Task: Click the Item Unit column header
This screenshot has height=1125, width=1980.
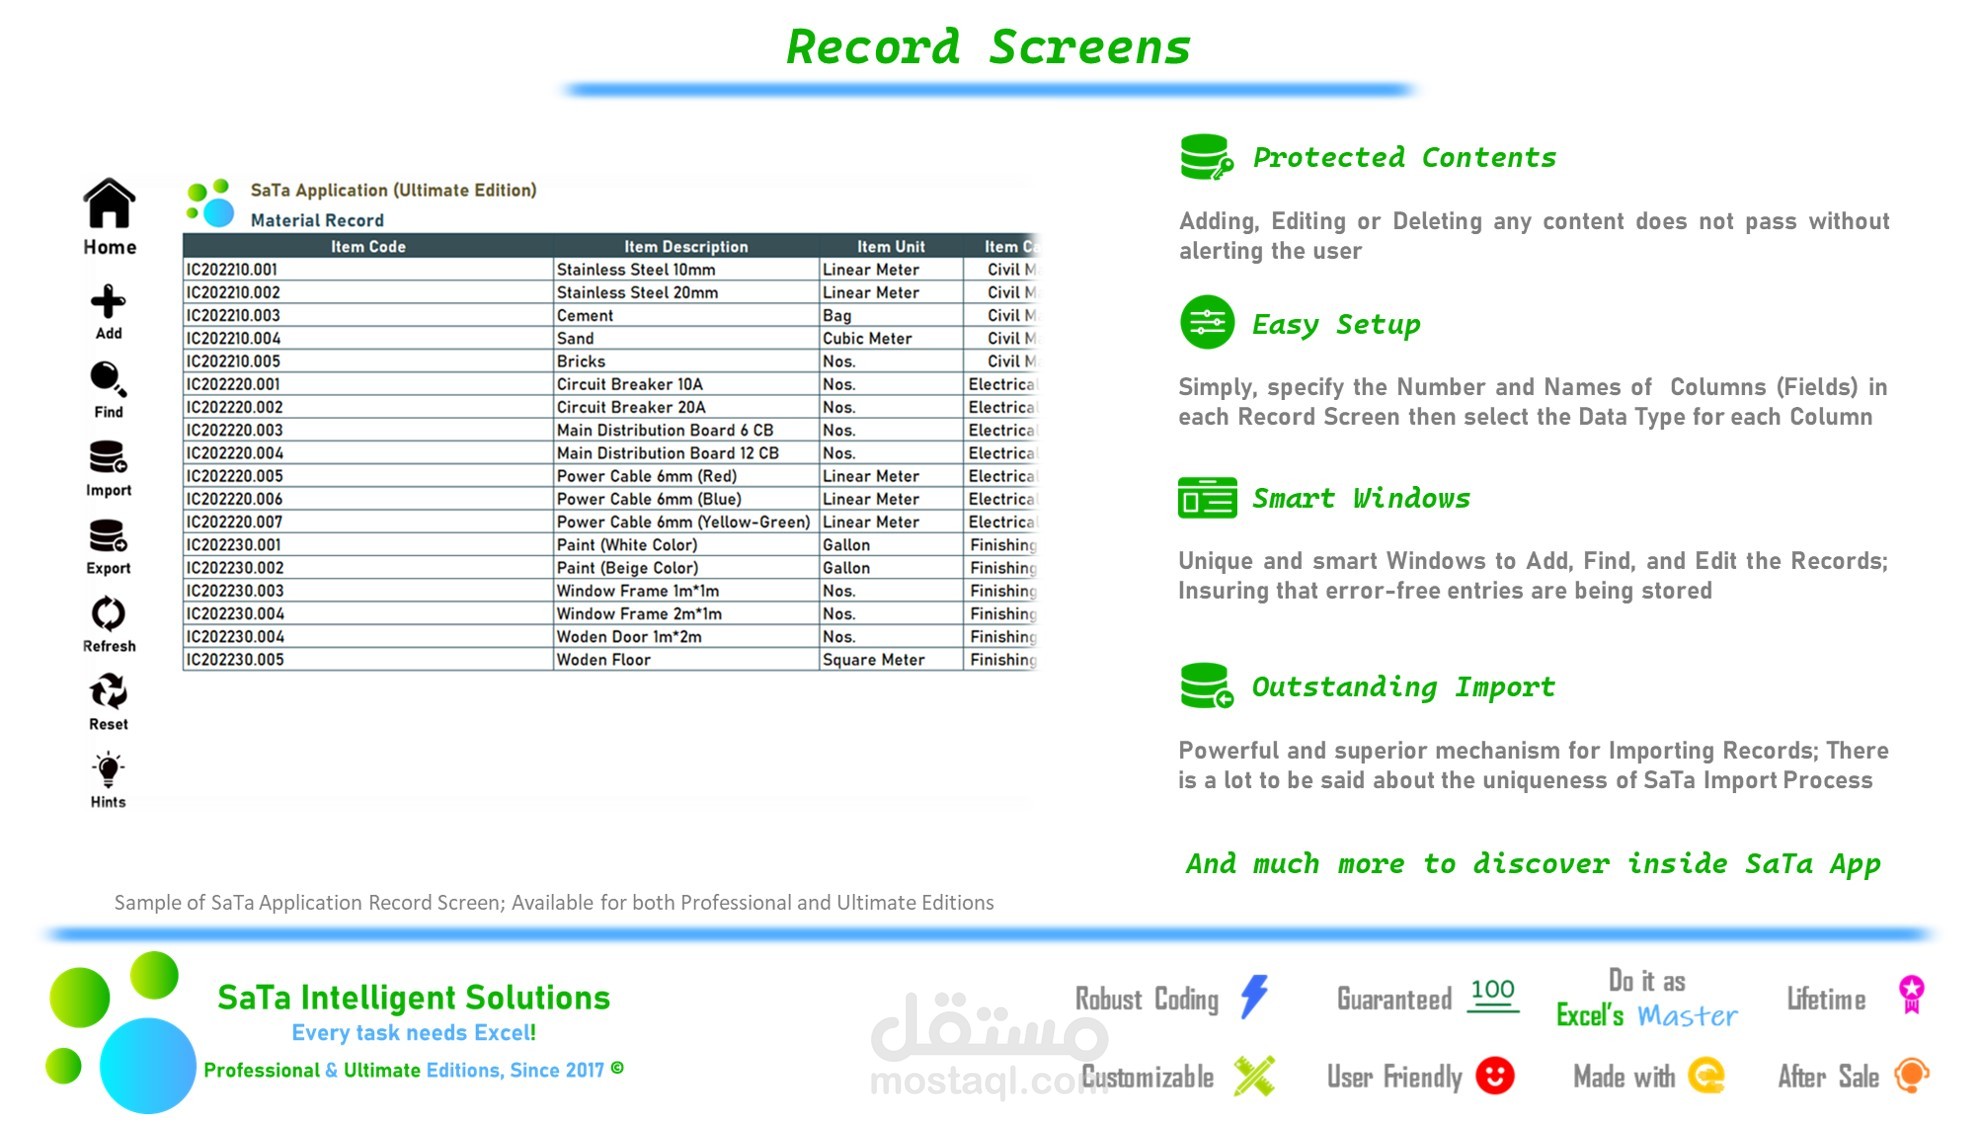Action: (890, 246)
